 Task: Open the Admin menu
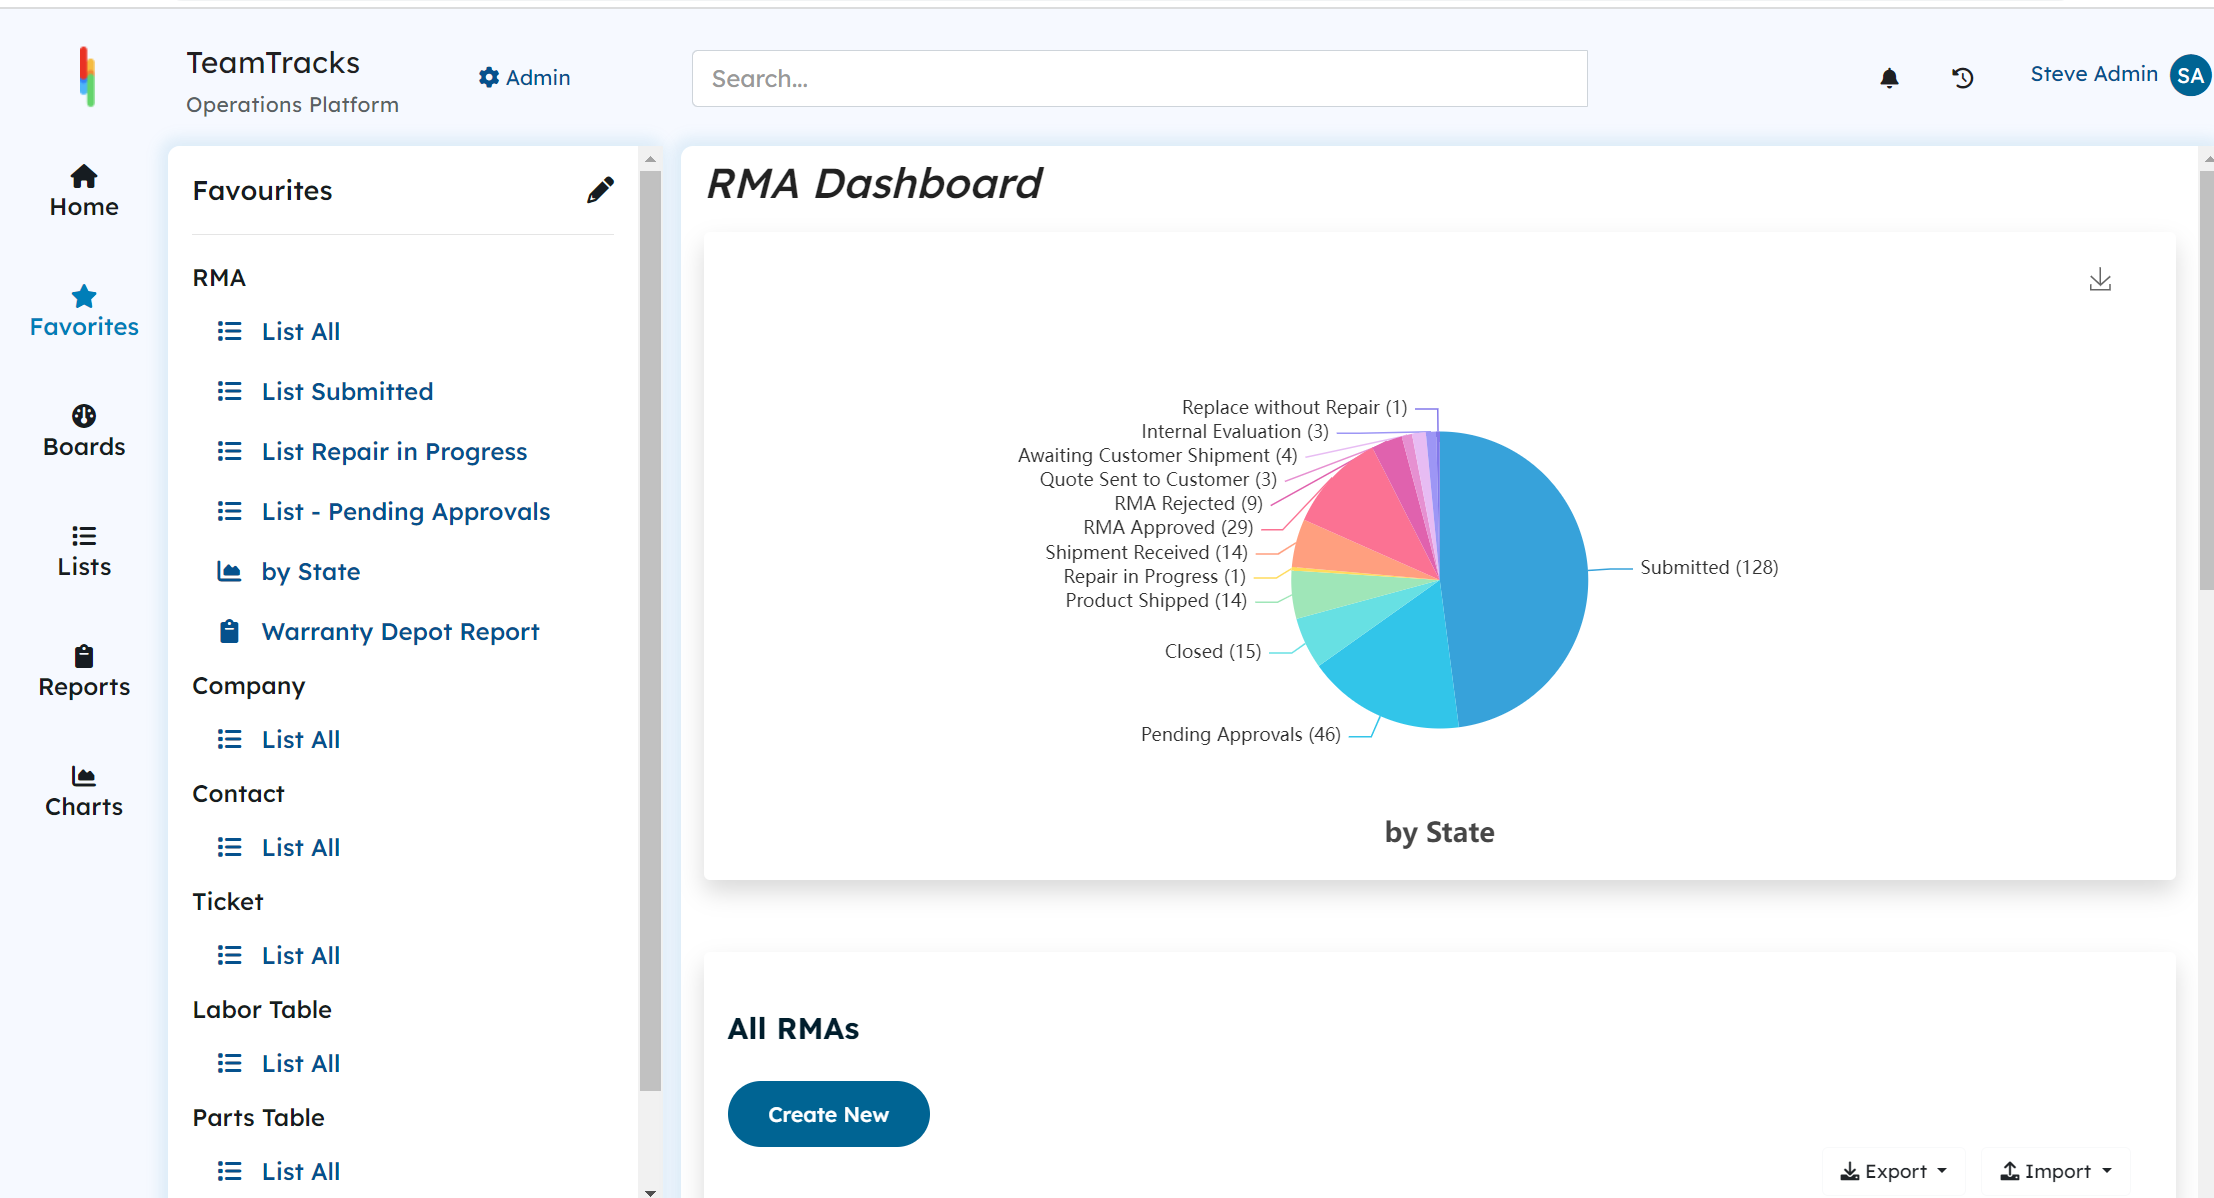click(524, 77)
